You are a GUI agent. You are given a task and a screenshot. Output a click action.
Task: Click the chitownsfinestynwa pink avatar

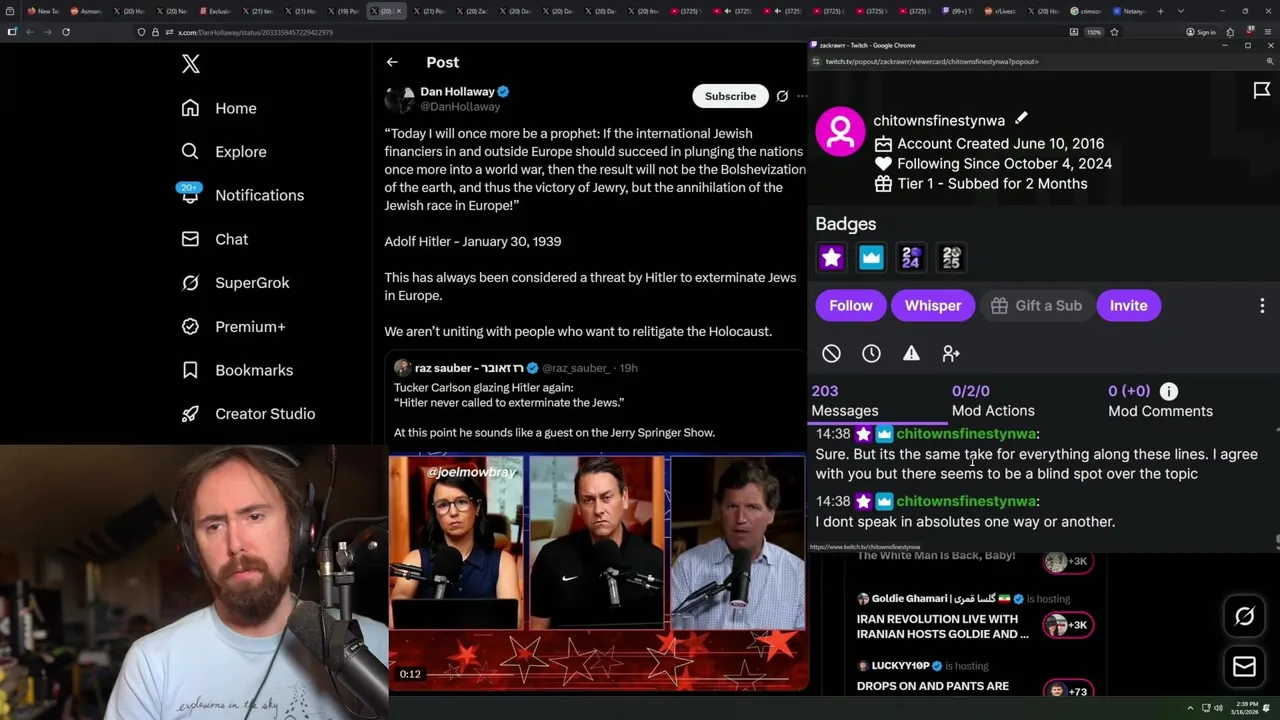coord(840,131)
